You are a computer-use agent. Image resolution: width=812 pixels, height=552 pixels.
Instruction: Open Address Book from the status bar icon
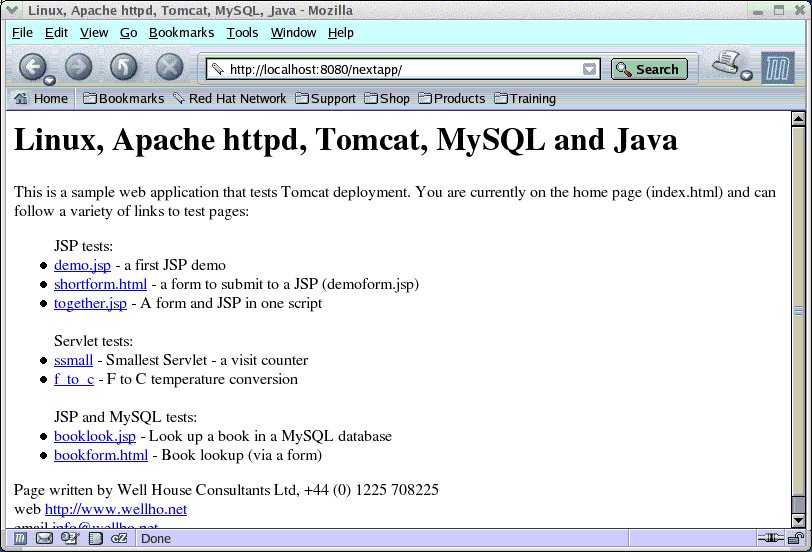[x=95, y=539]
